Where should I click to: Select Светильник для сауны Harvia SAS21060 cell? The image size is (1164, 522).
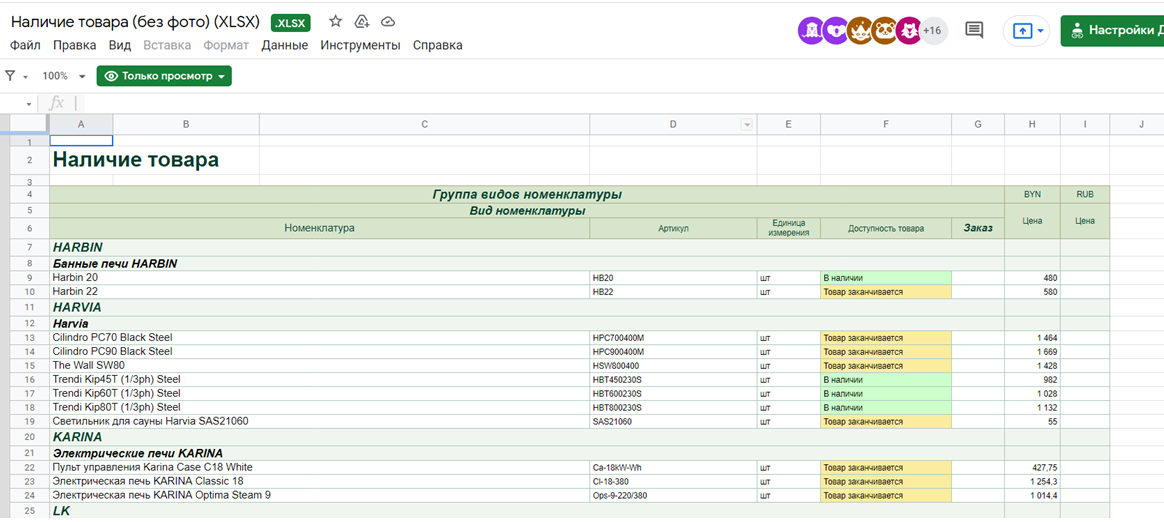[319, 421]
